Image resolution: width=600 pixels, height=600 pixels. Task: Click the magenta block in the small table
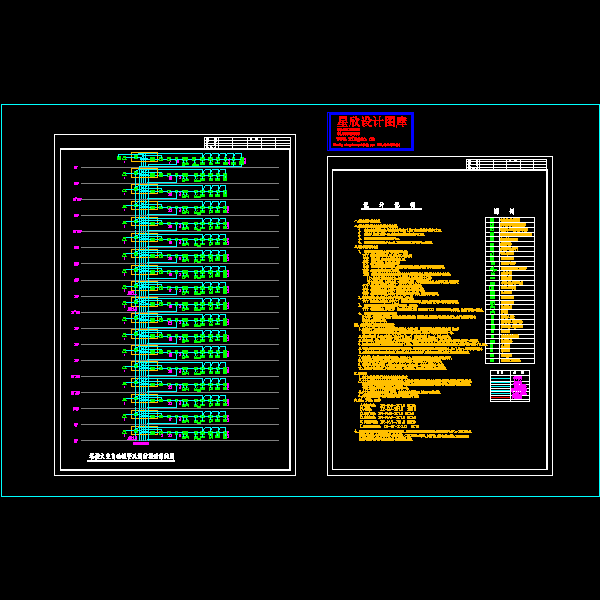(x=518, y=389)
